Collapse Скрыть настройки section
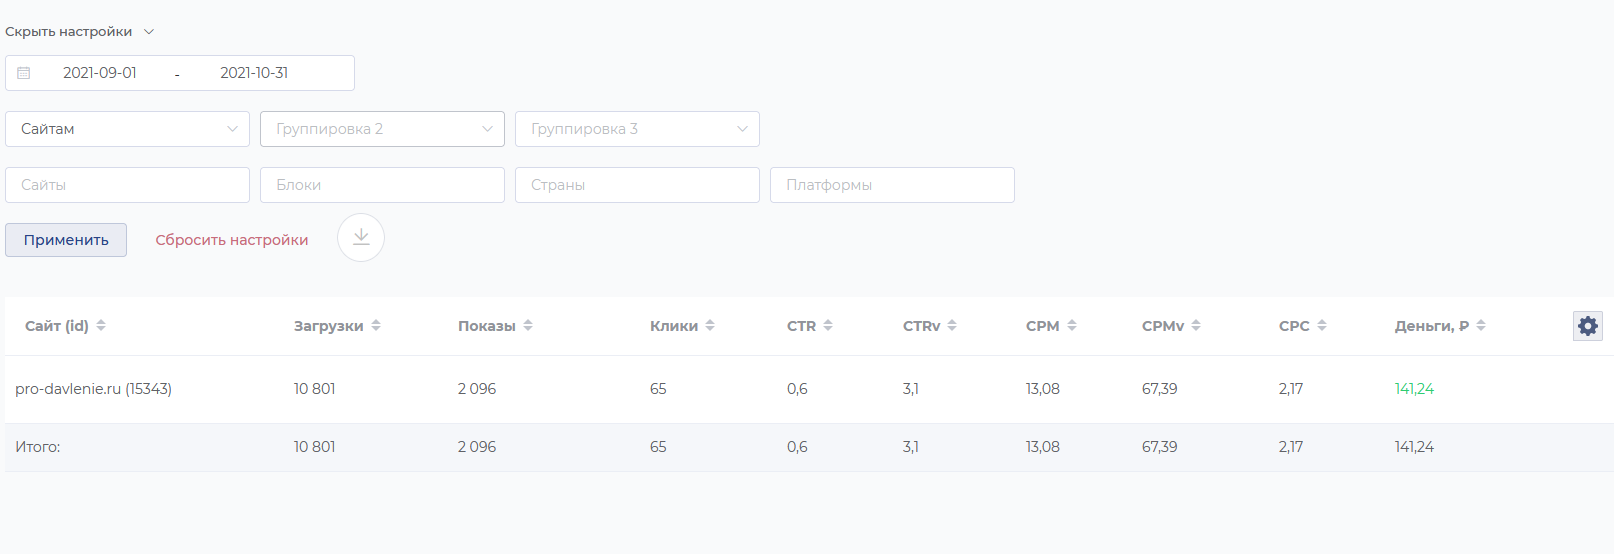1614x554 pixels. 79,32
